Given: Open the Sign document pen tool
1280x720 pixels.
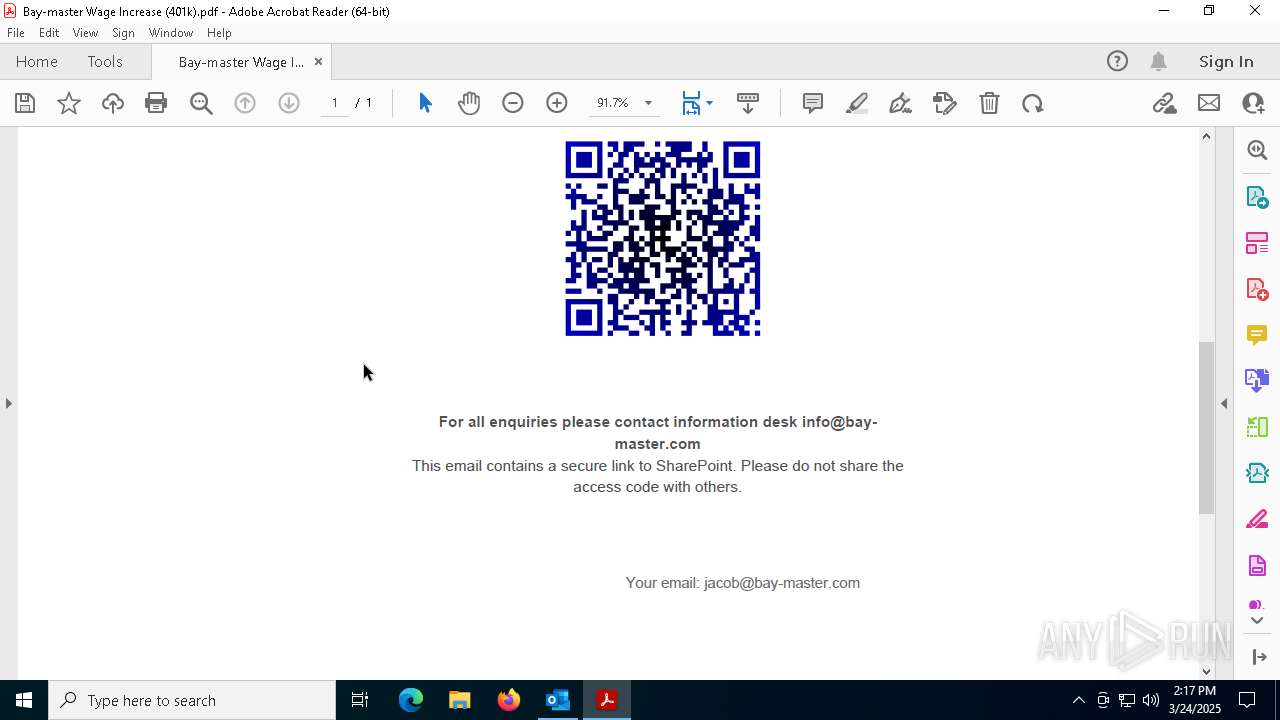Looking at the screenshot, I should 900,103.
